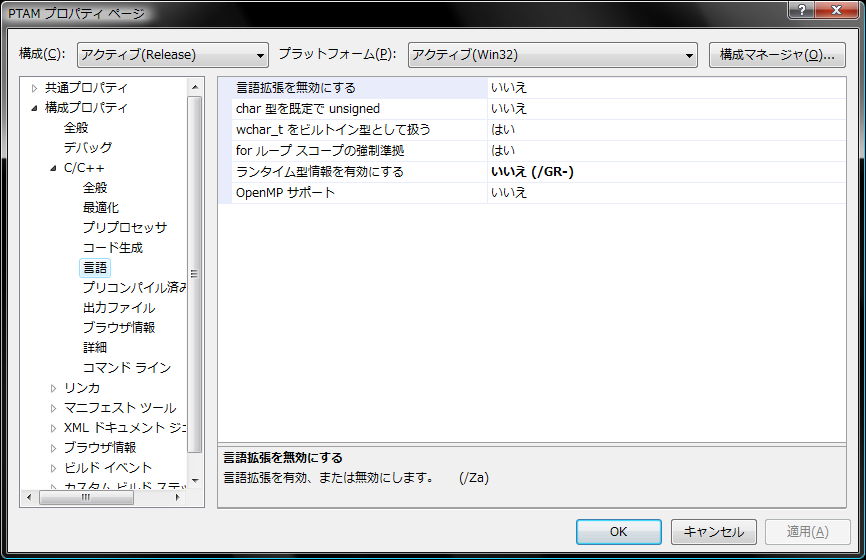Viewport: 866px width, 560px height.
Task: Select コード生成 in the tree
Action: coord(112,248)
